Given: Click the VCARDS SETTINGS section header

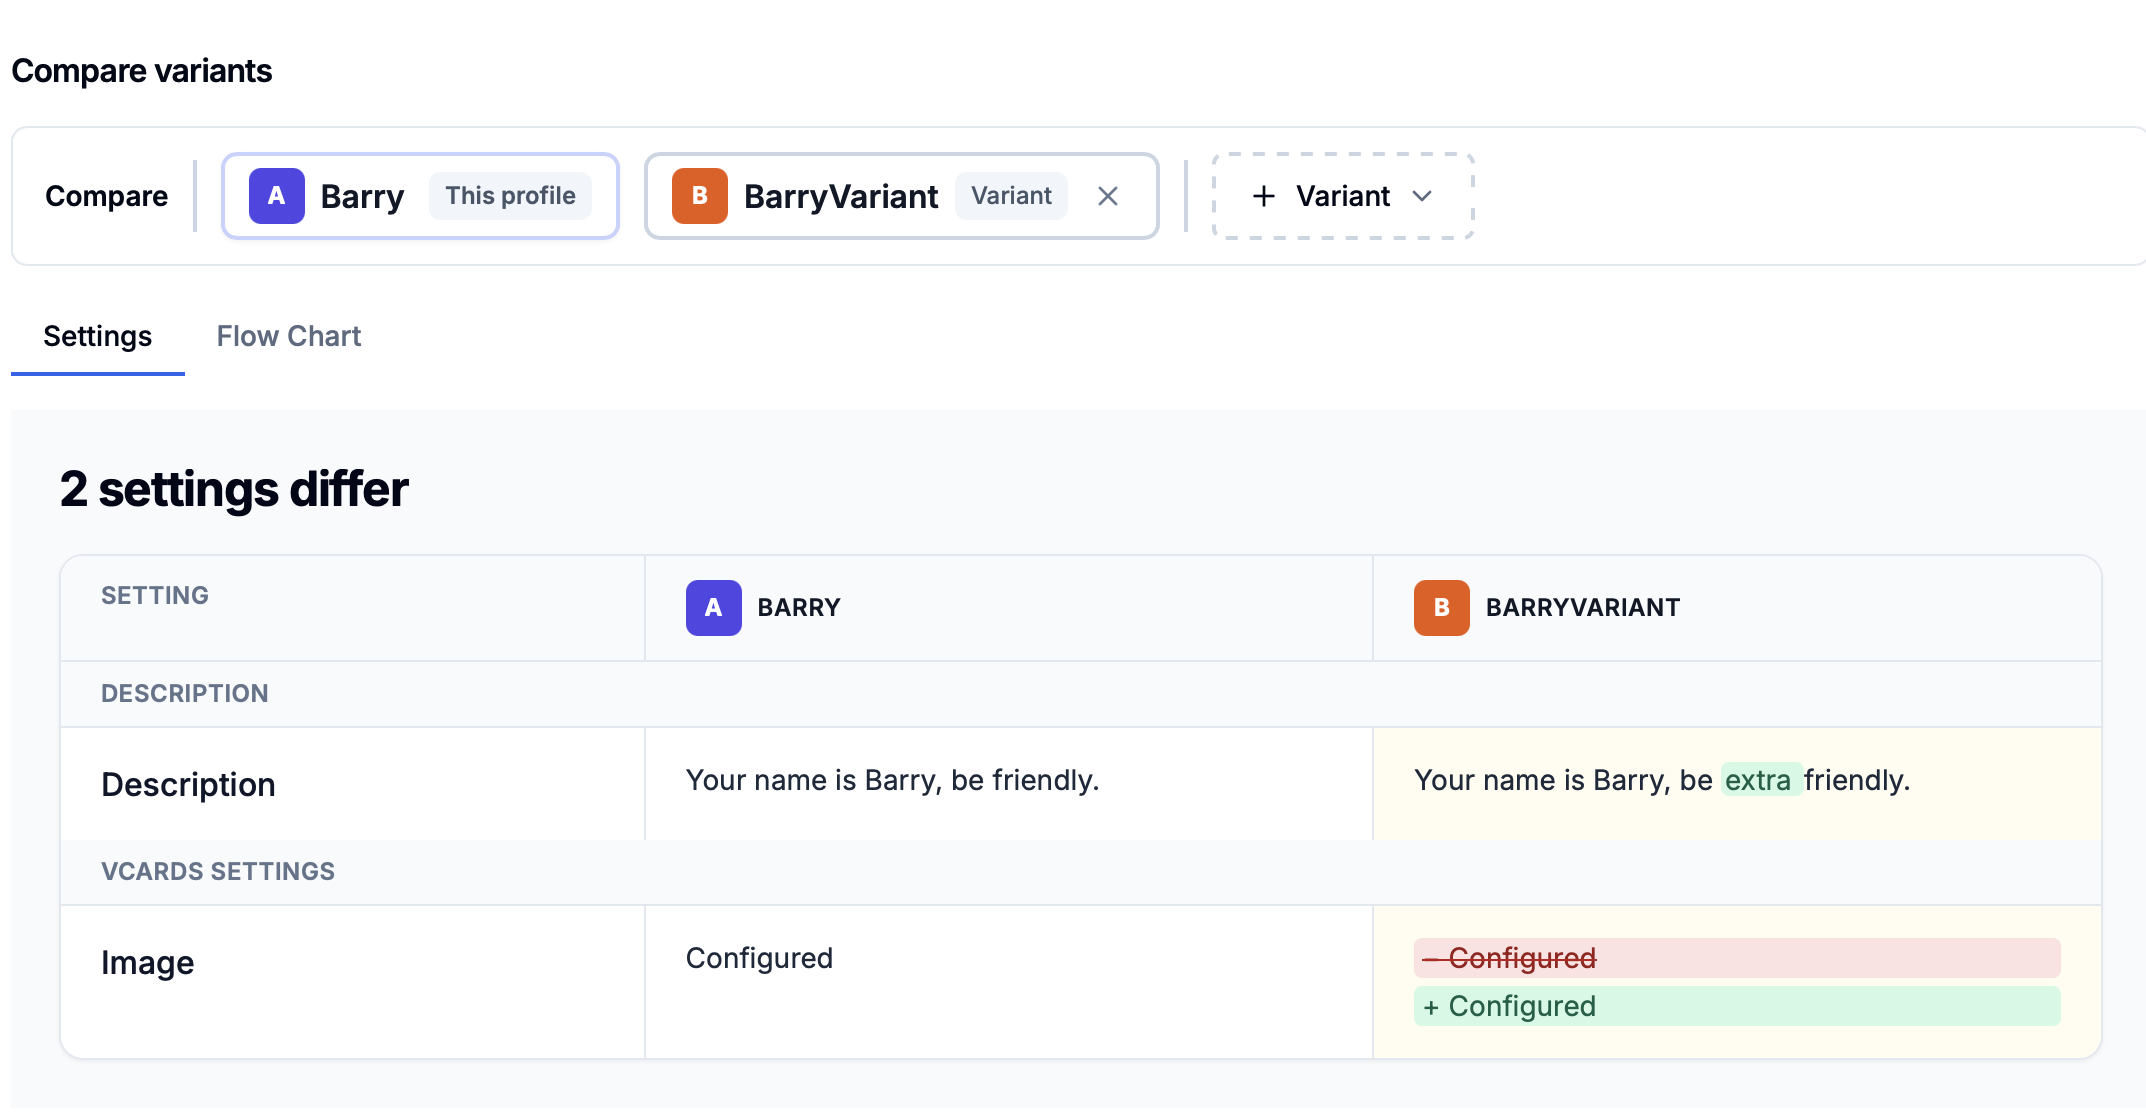Looking at the screenshot, I should point(1081,872).
